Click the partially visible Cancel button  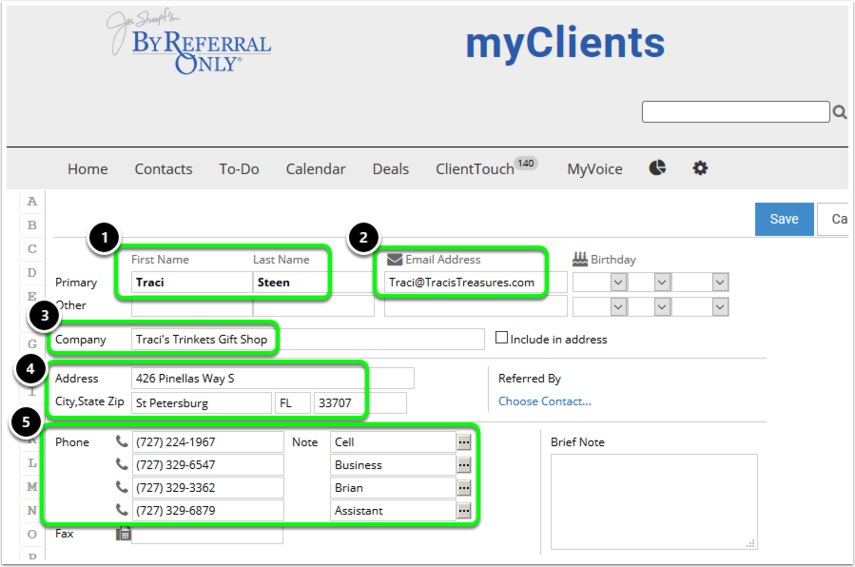[x=833, y=219]
